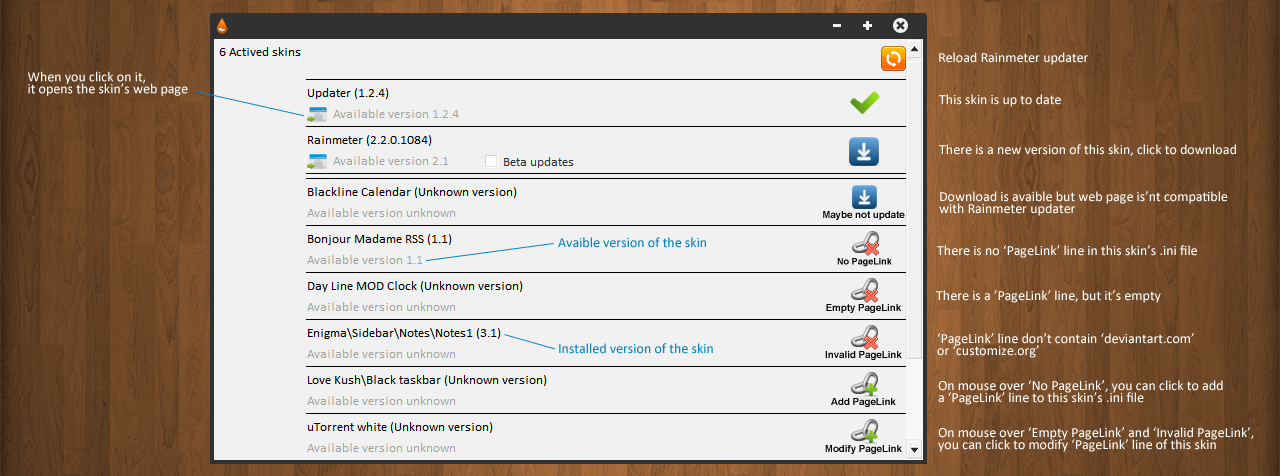Select 'Blackline Calendar (Unknown version)' row
The height and width of the screenshot is (476, 1280).
coord(412,191)
